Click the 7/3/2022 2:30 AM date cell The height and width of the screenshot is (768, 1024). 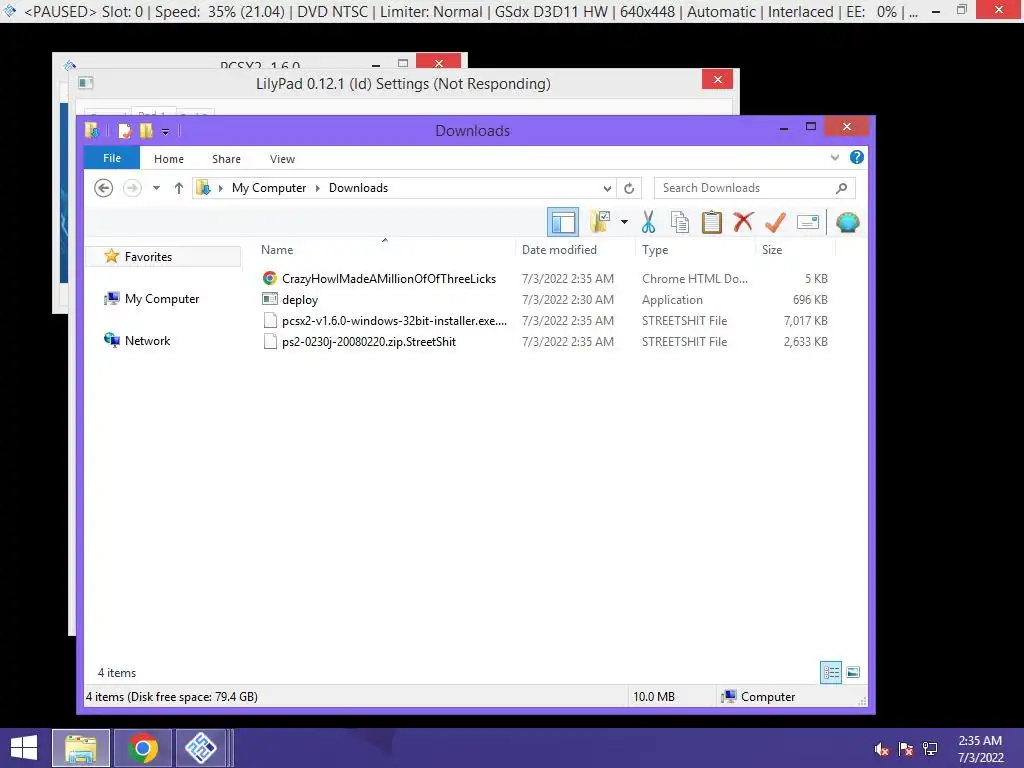(x=568, y=300)
